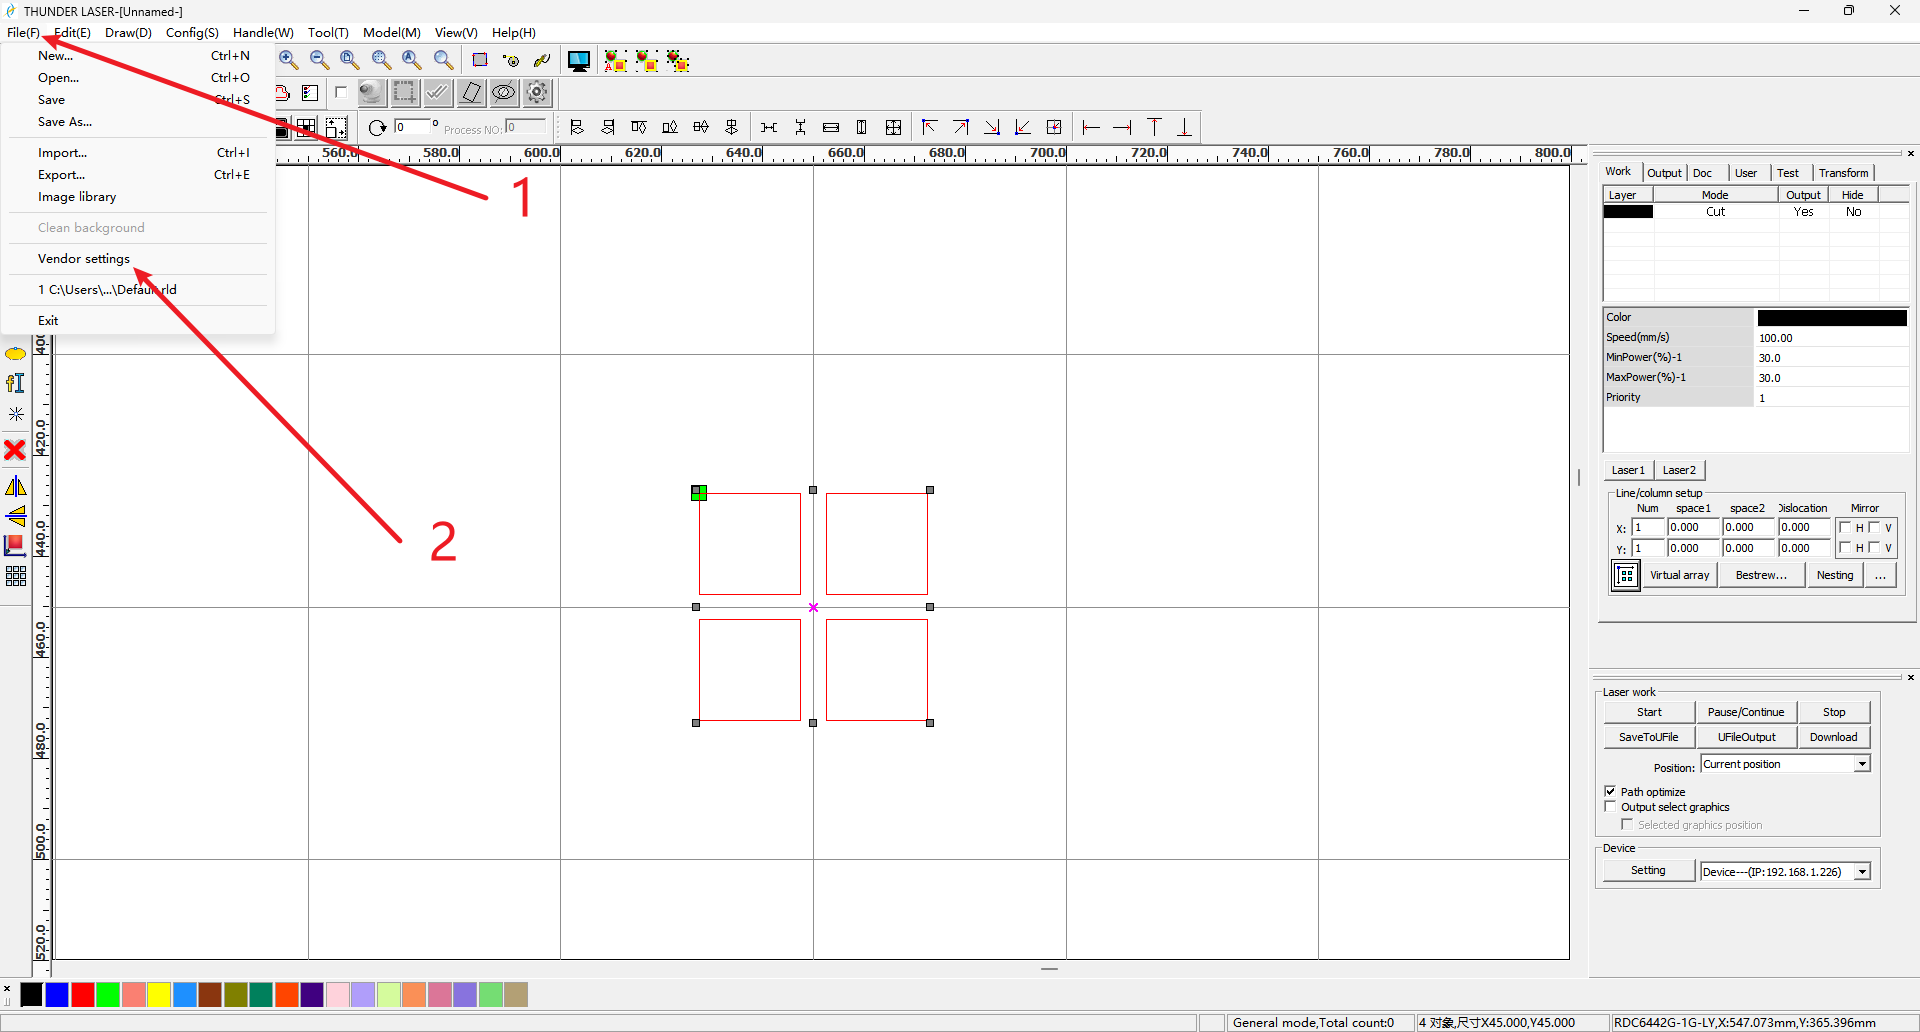The height and width of the screenshot is (1032, 1920).
Task: Click the text tool icon
Action: 15,383
